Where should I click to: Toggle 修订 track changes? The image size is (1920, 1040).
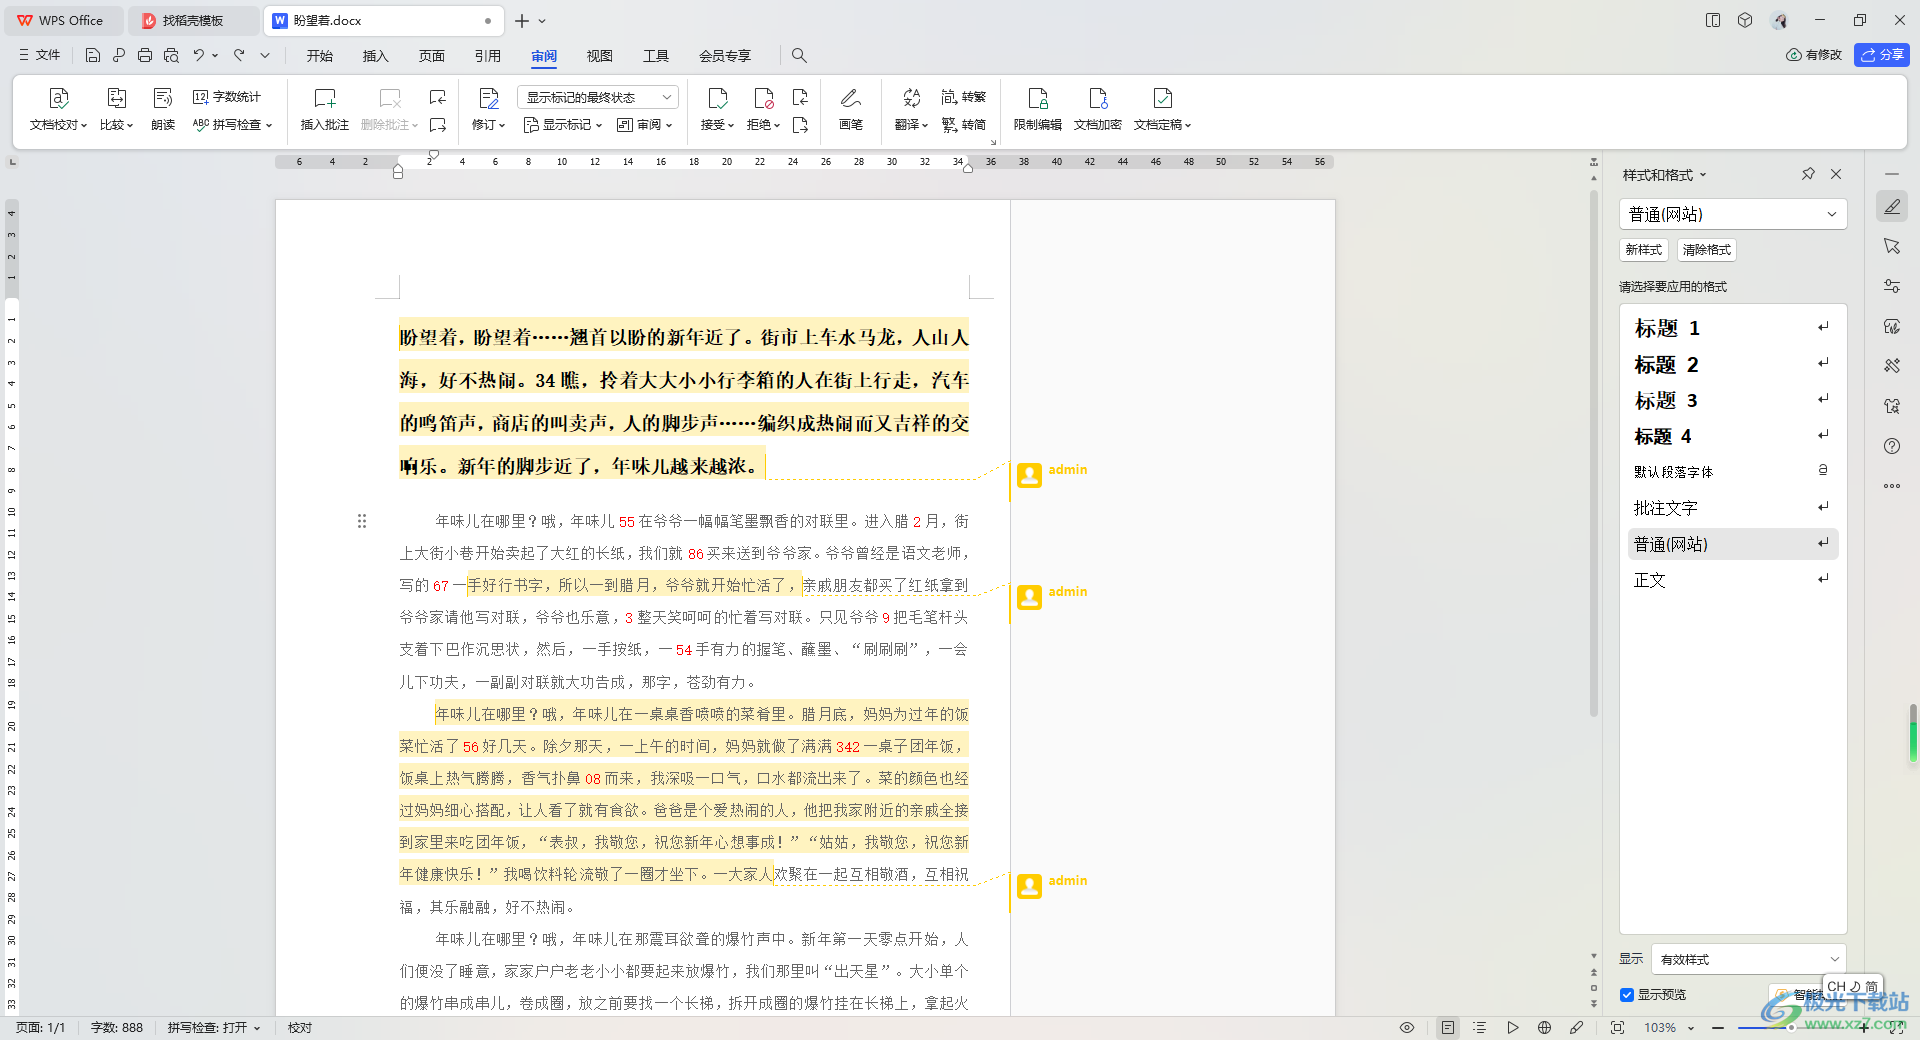tap(489, 110)
